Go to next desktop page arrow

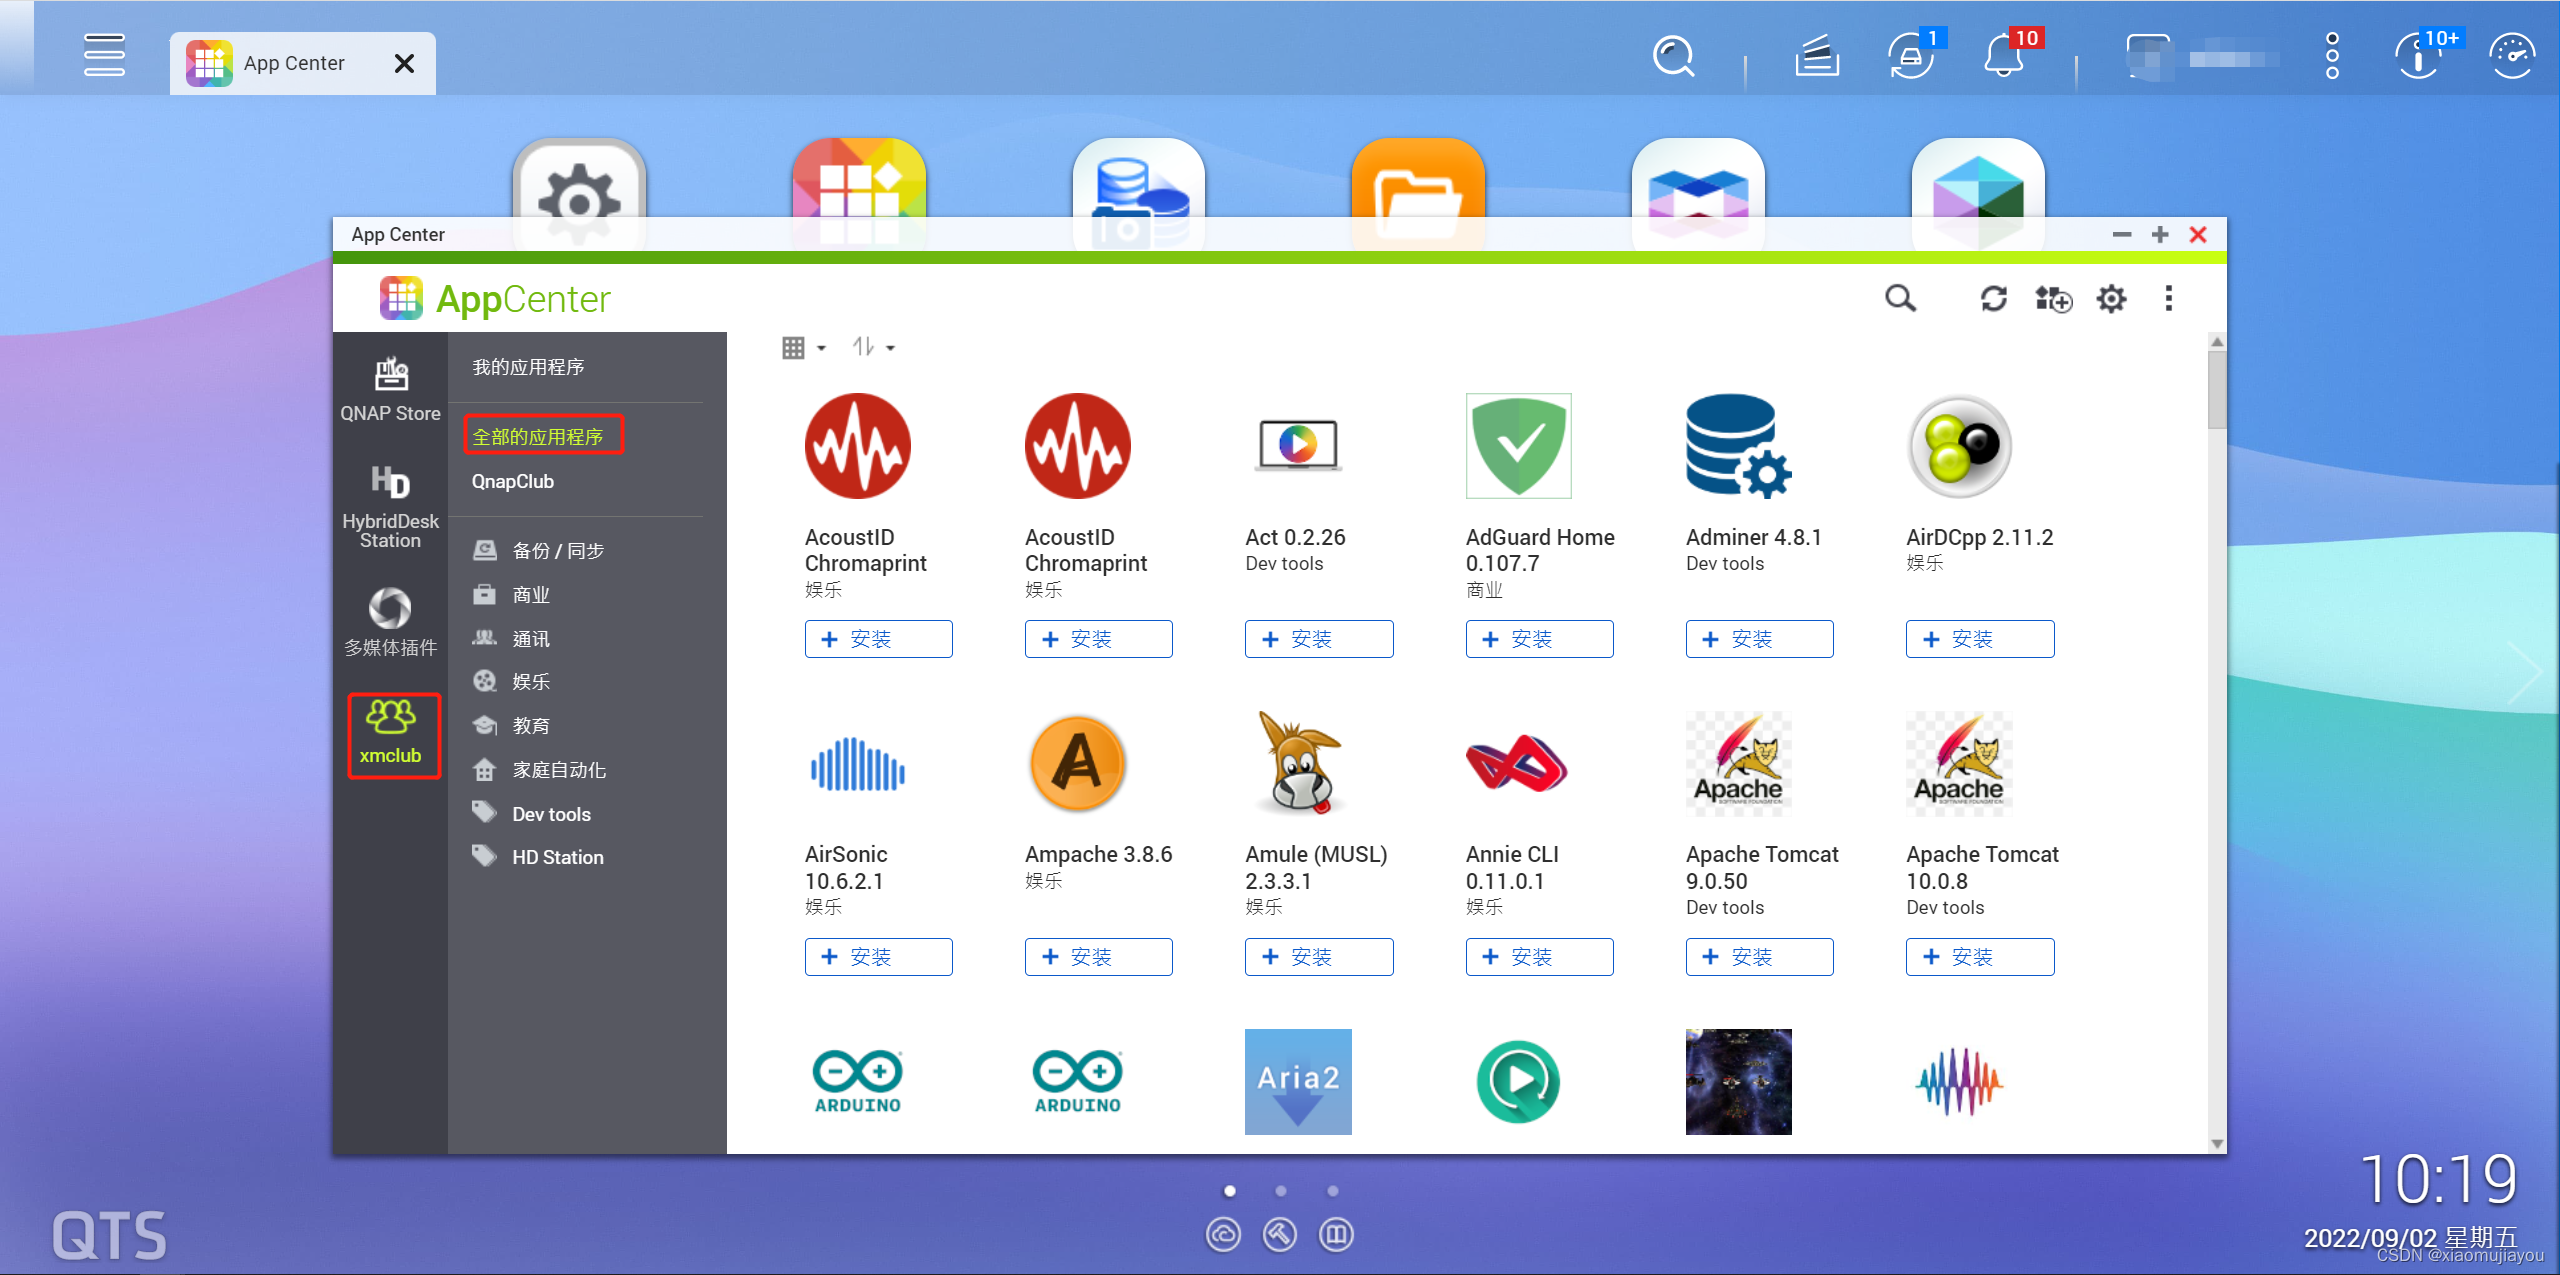tap(2527, 673)
